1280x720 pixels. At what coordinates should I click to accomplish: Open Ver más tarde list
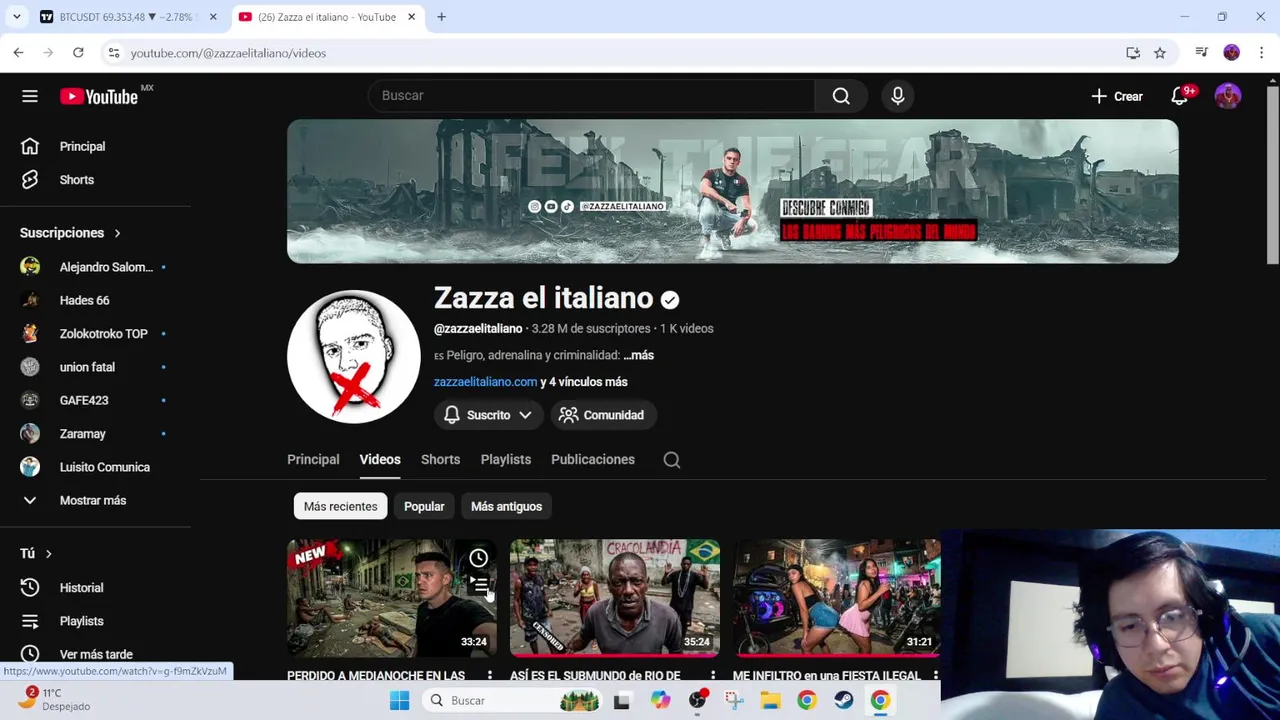tap(95, 654)
